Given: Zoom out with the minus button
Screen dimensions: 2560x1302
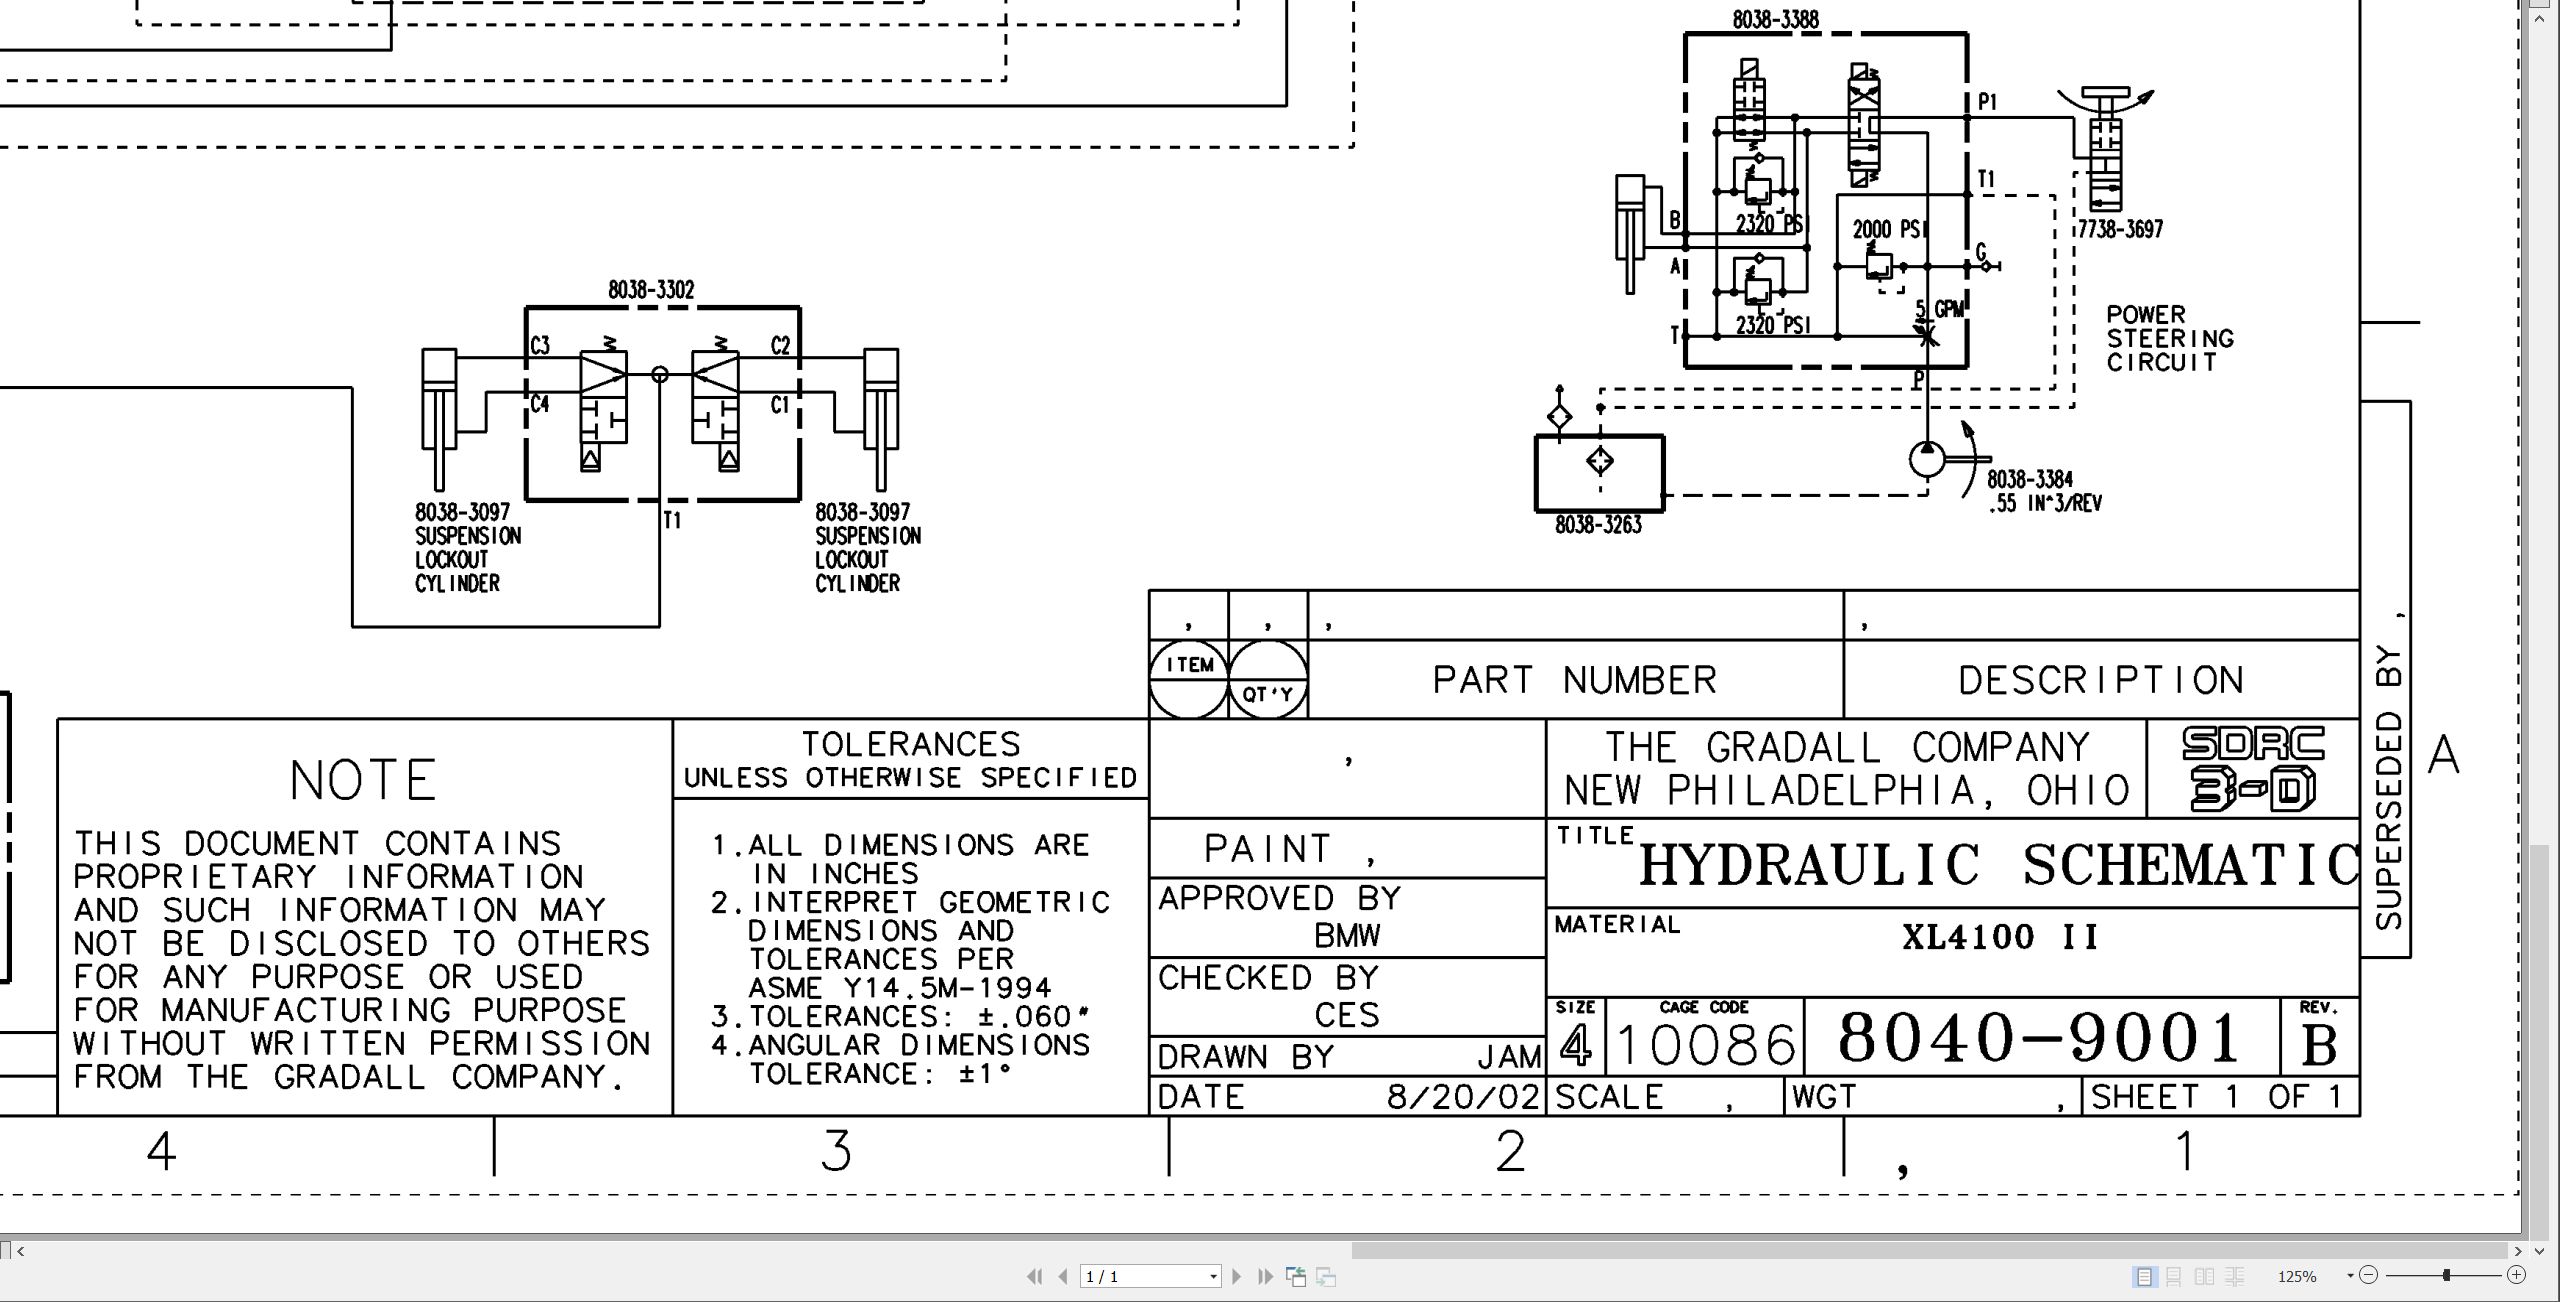Looking at the screenshot, I should pyautogui.click(x=2368, y=1275).
